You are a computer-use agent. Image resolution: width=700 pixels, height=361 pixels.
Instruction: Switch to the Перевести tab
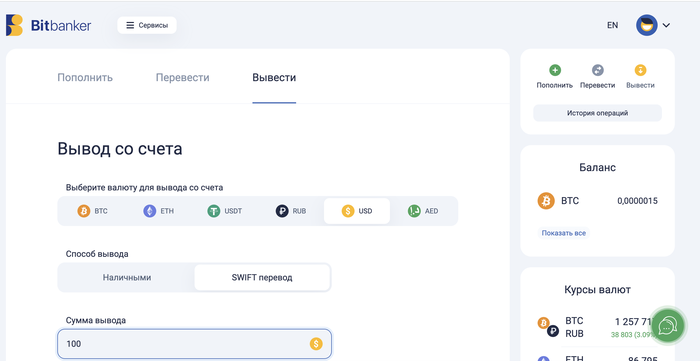point(183,78)
